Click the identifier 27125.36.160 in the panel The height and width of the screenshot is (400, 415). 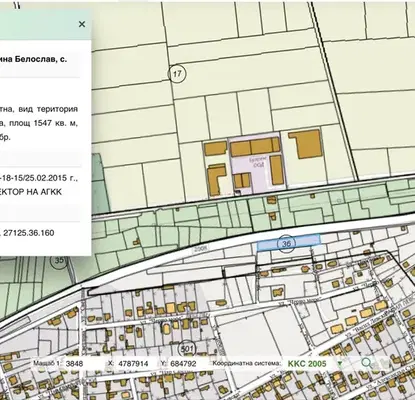[29, 233]
